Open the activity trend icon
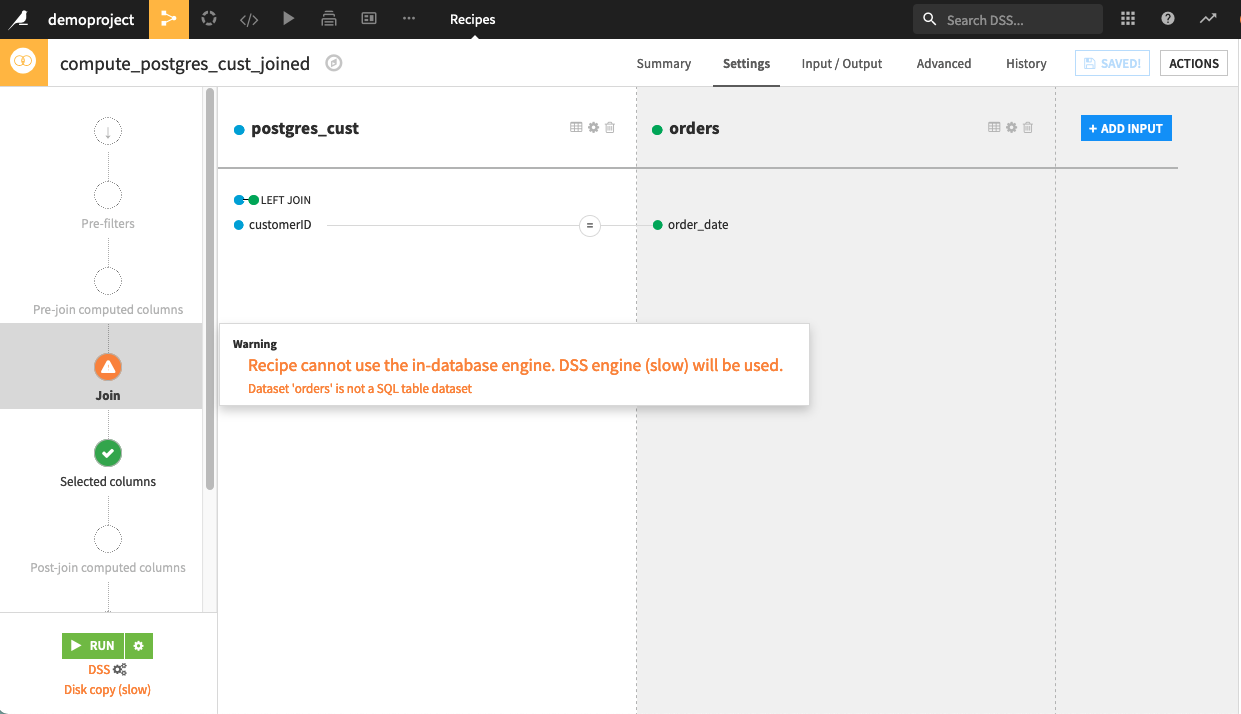The width and height of the screenshot is (1241, 714). pyautogui.click(x=1208, y=19)
